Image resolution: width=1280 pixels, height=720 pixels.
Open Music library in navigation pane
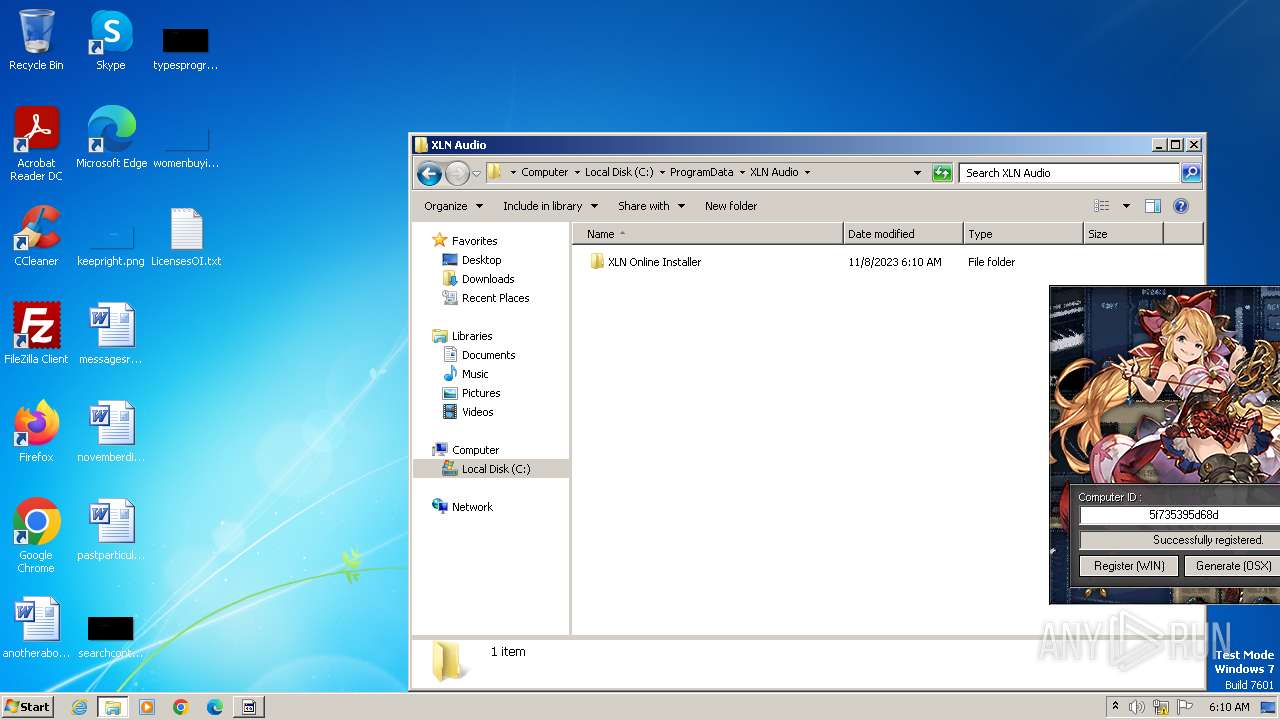click(475, 374)
